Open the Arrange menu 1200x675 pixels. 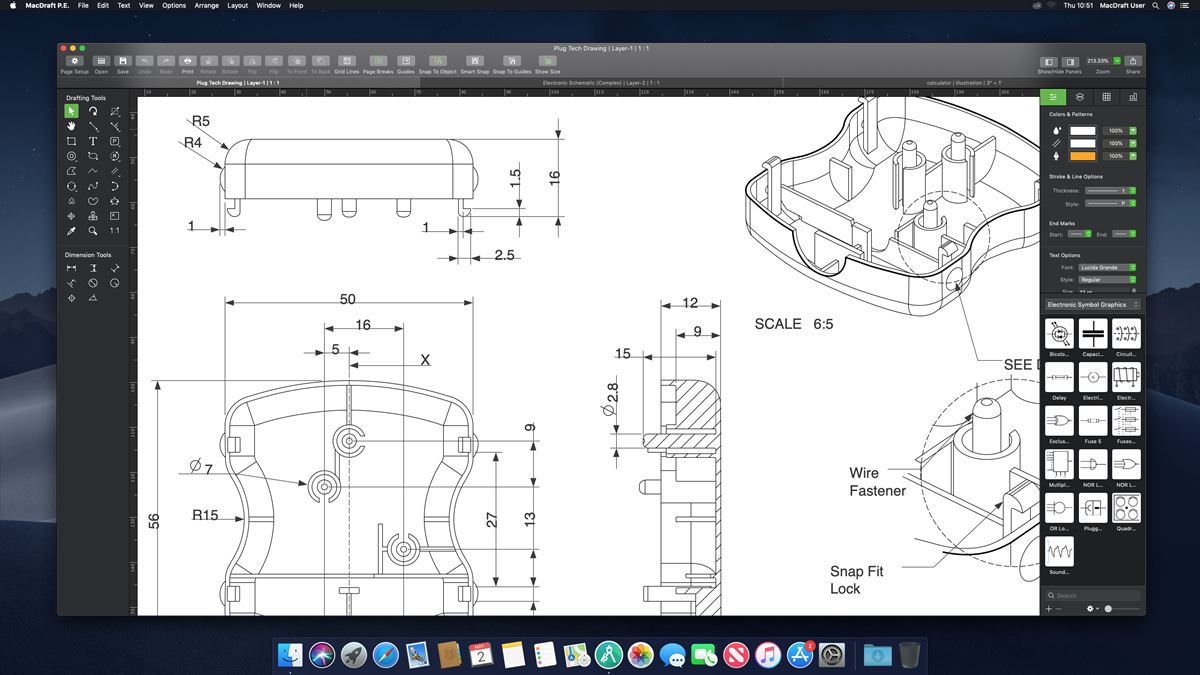pos(206,5)
